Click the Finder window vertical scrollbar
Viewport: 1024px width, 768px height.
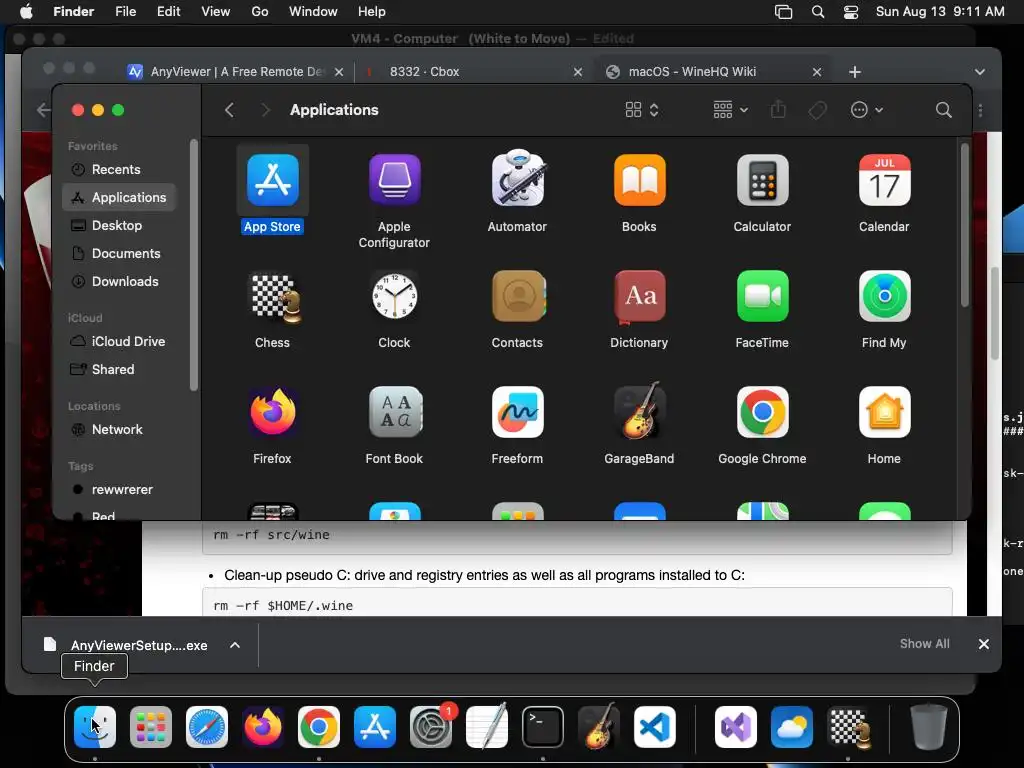point(965,225)
